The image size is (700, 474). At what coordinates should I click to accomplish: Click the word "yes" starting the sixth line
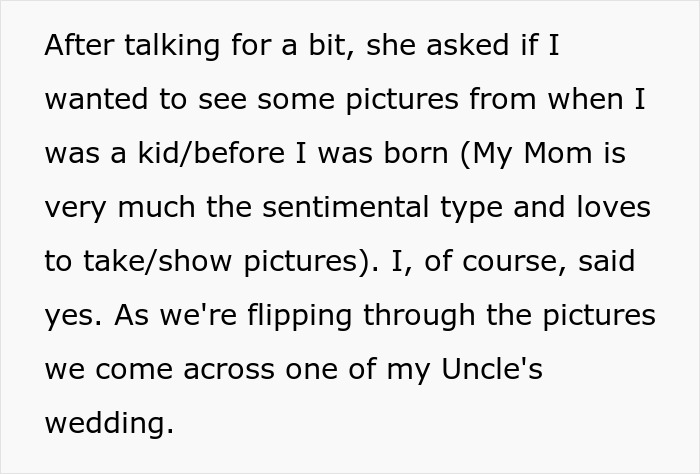click(70, 317)
